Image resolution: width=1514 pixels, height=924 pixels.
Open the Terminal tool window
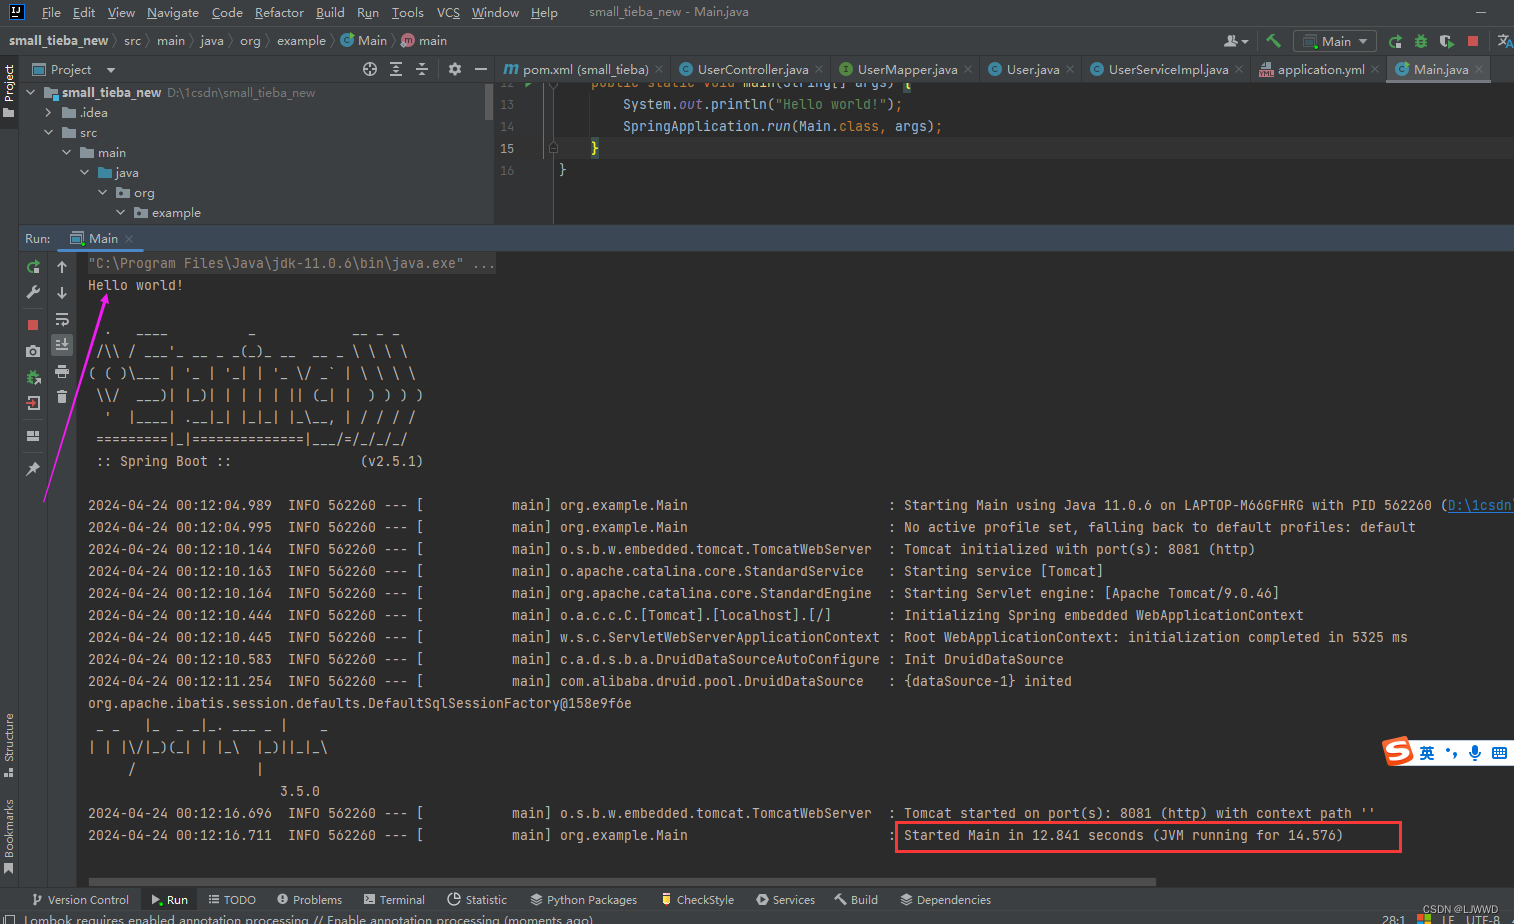pos(394,900)
